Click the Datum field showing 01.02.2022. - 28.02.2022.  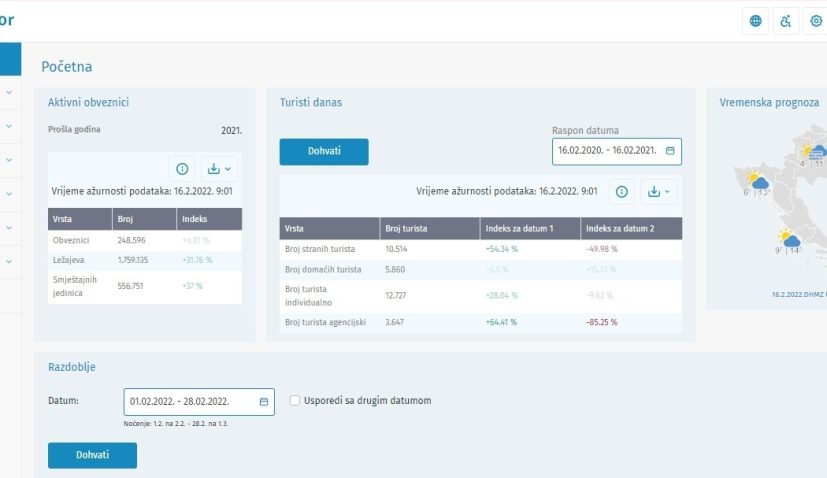(x=190, y=402)
